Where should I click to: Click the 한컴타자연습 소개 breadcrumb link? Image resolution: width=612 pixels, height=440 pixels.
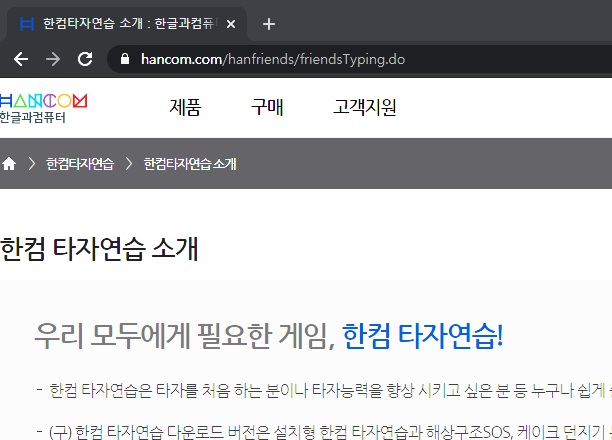pos(190,164)
